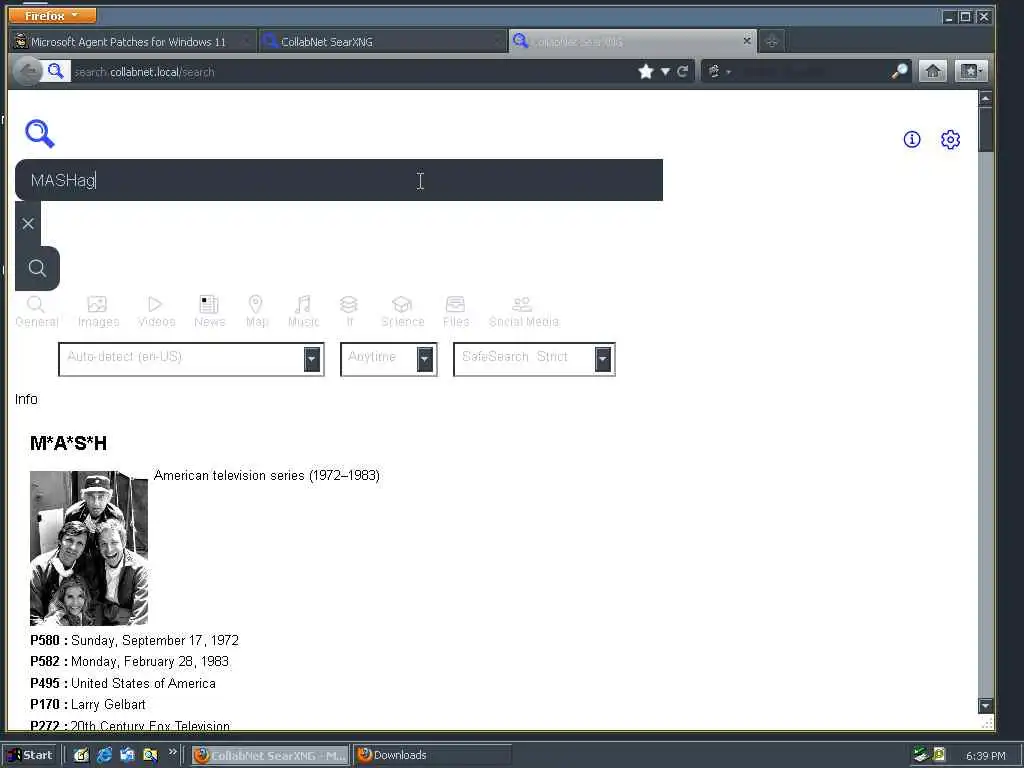Go to the home page
Image resolution: width=1024 pixels, height=768 pixels.
tap(933, 71)
